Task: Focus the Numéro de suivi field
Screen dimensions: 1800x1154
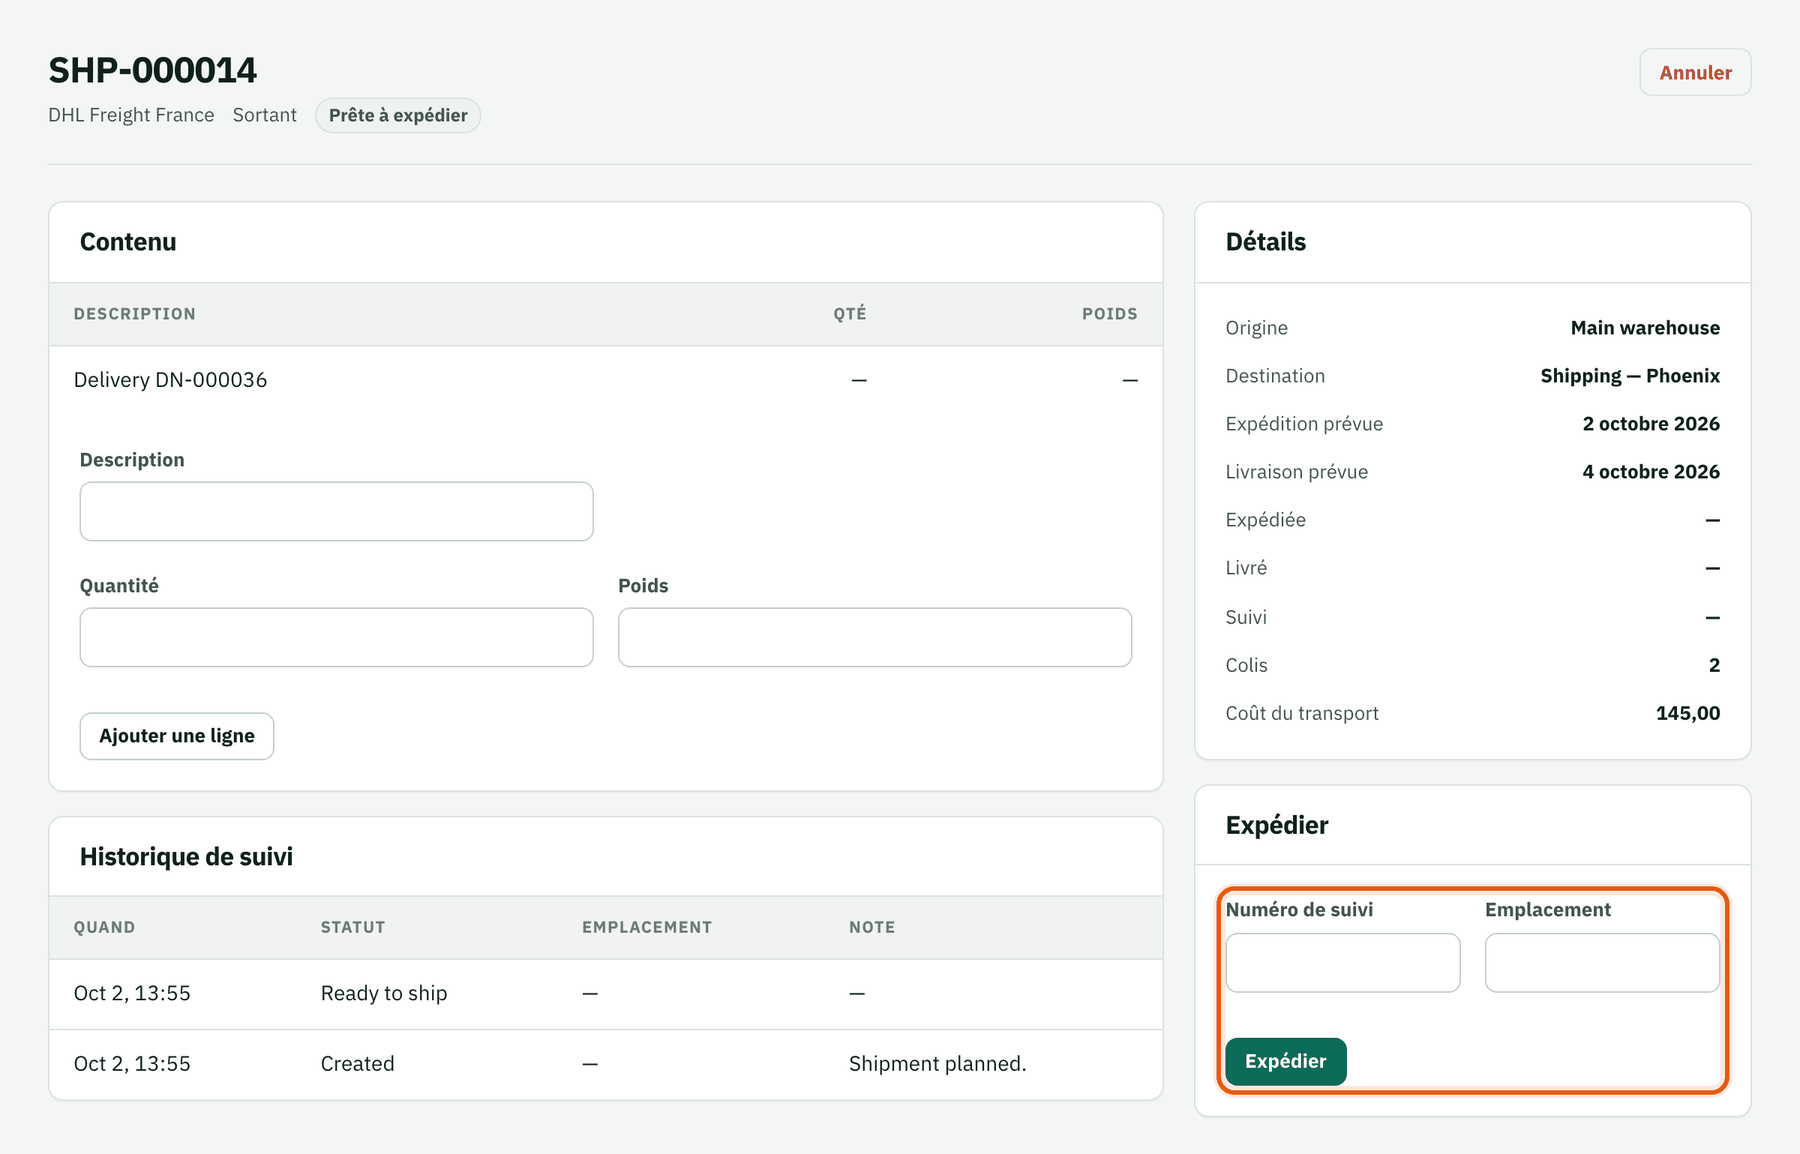Action: [1343, 963]
